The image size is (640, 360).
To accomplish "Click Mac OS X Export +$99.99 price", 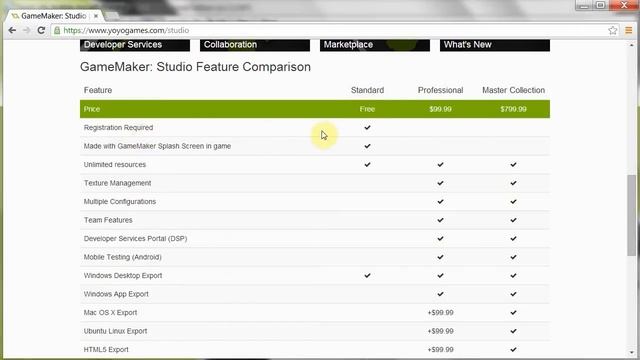I will tap(440, 313).
